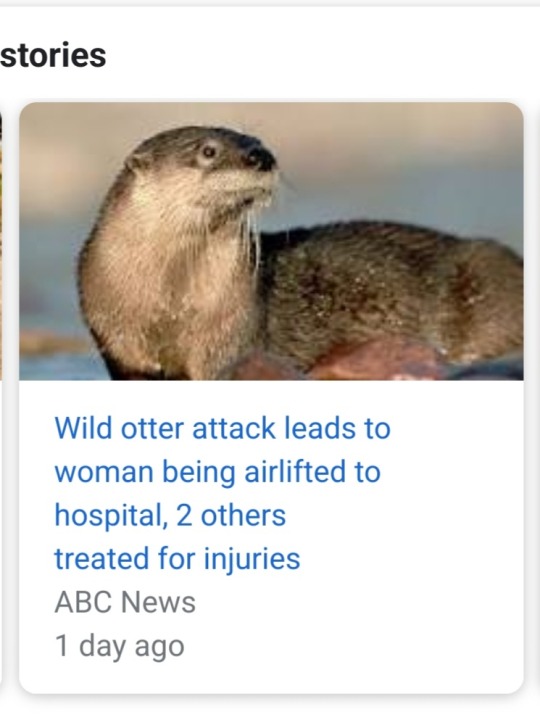
Task: Open the otter photo thumbnail
Action: pos(271,241)
